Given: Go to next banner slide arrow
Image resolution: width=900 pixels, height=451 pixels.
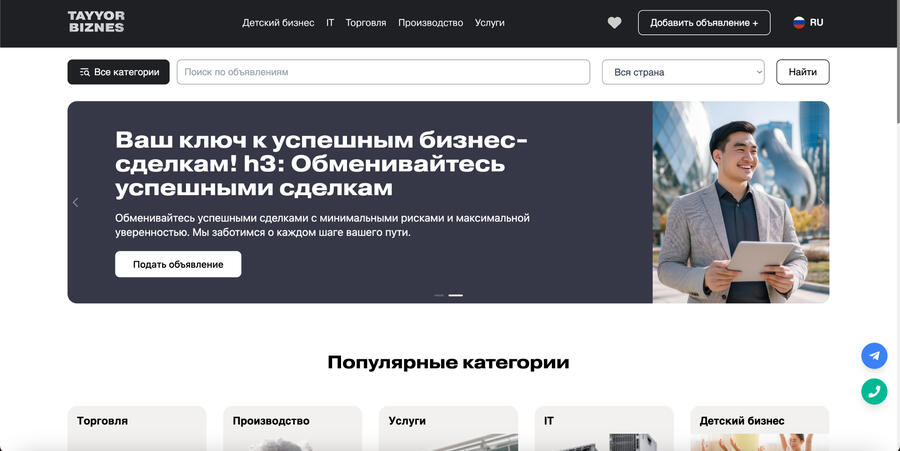Looking at the screenshot, I should (821, 202).
